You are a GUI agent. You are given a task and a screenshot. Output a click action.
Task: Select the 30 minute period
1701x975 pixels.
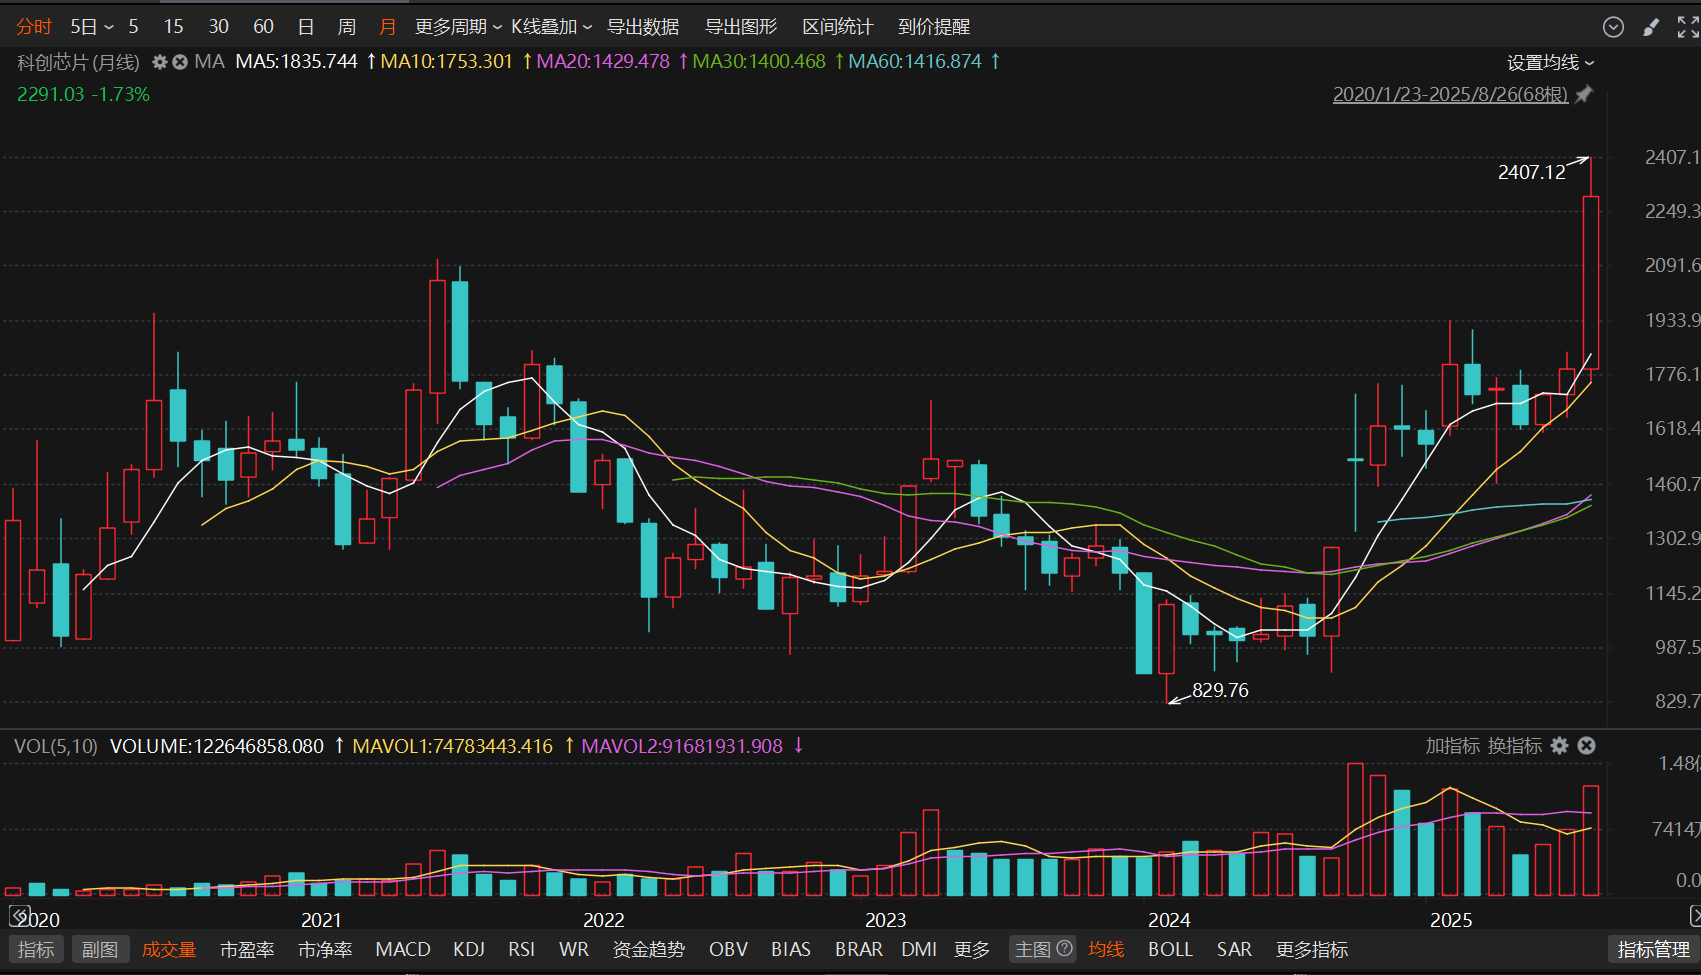219,27
